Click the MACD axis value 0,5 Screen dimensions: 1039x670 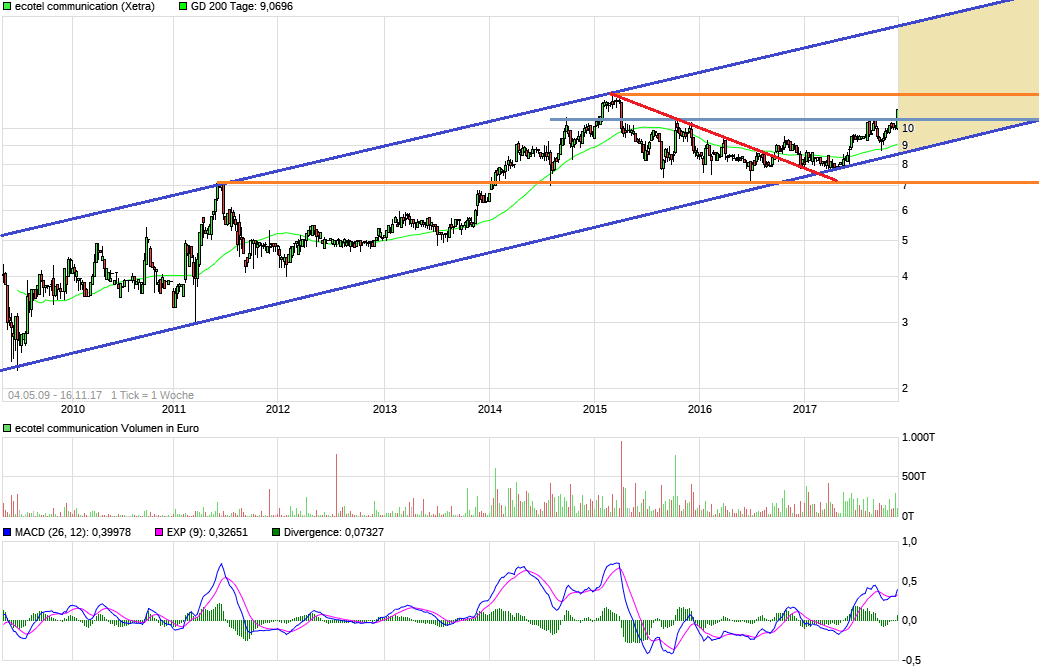point(910,581)
